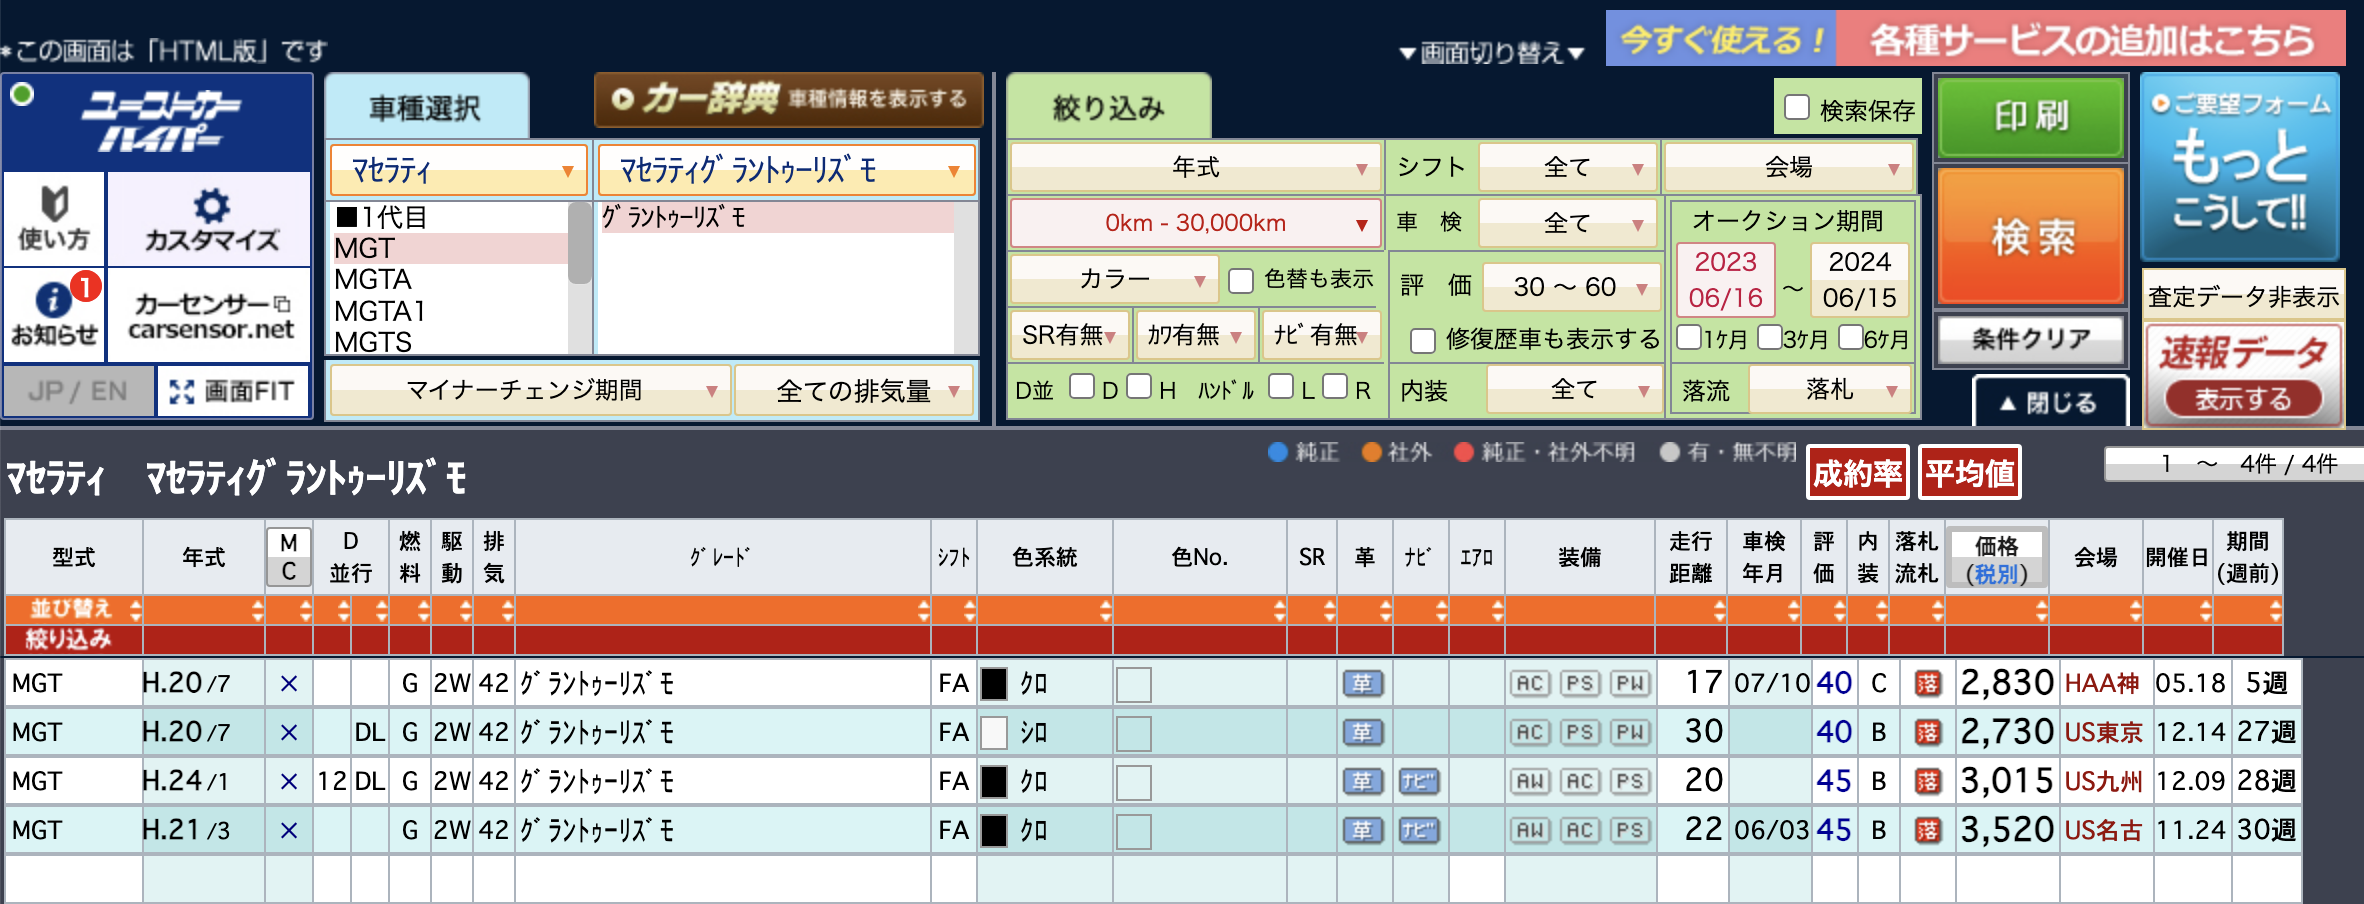Click the X mark in the H.24/1 row
This screenshot has height=904, width=2364.
(x=288, y=782)
